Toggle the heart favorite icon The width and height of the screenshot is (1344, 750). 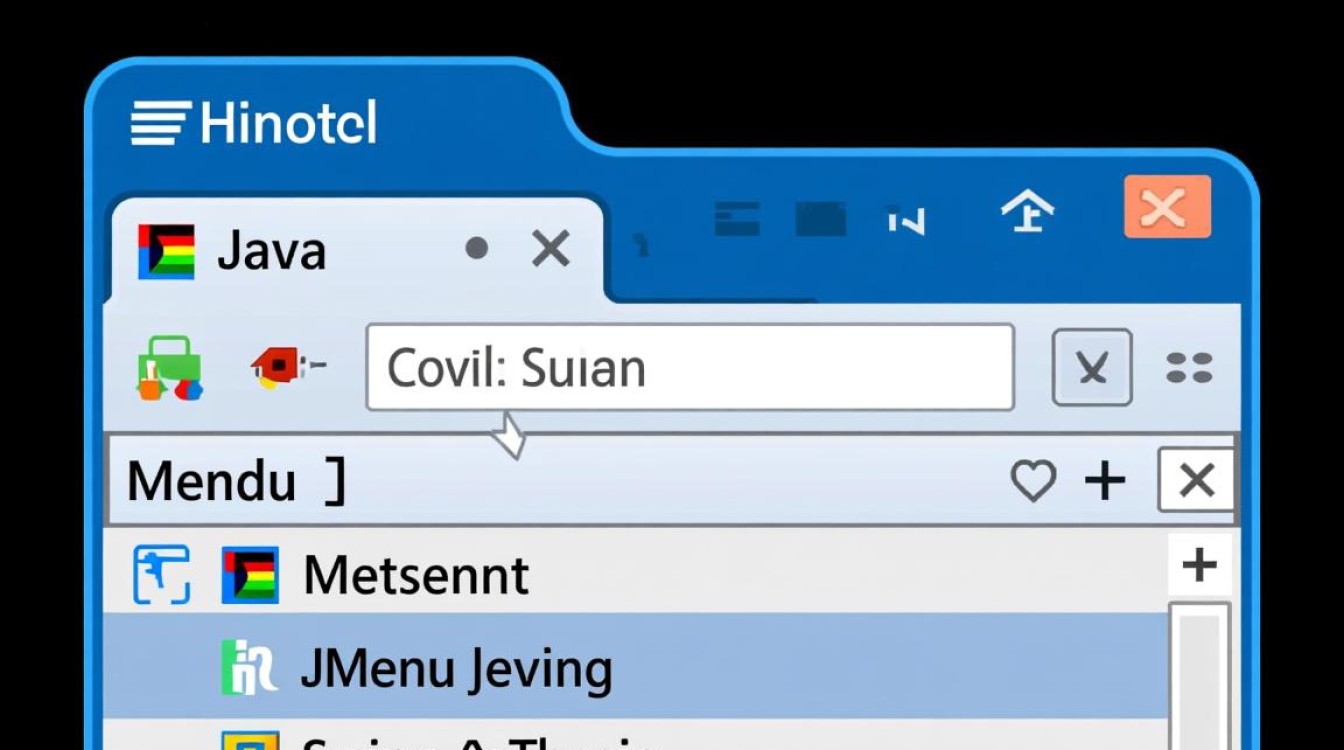[x=1032, y=482]
